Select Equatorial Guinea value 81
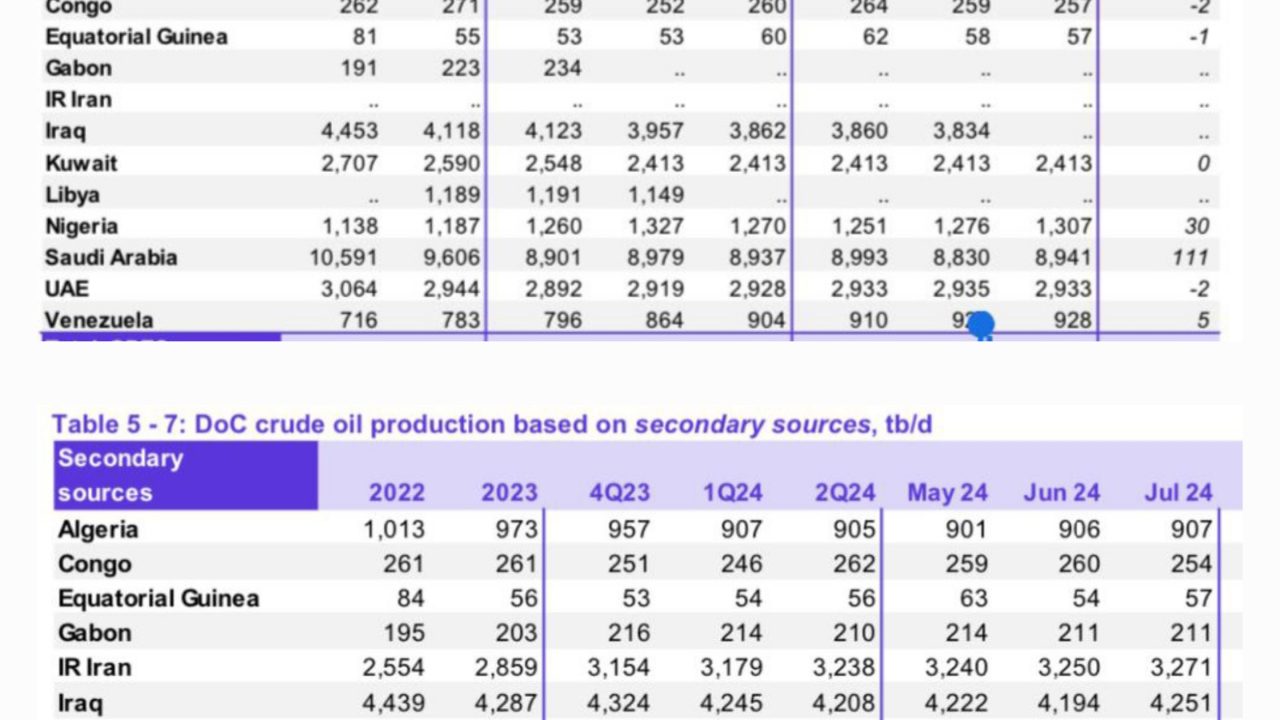This screenshot has height=720, width=1280. tap(365, 36)
